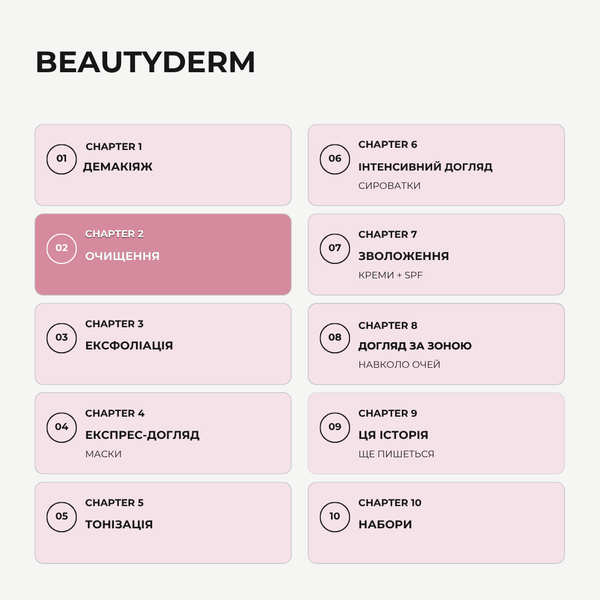Click the 01 circle number icon
600x600 pixels.
(62, 159)
